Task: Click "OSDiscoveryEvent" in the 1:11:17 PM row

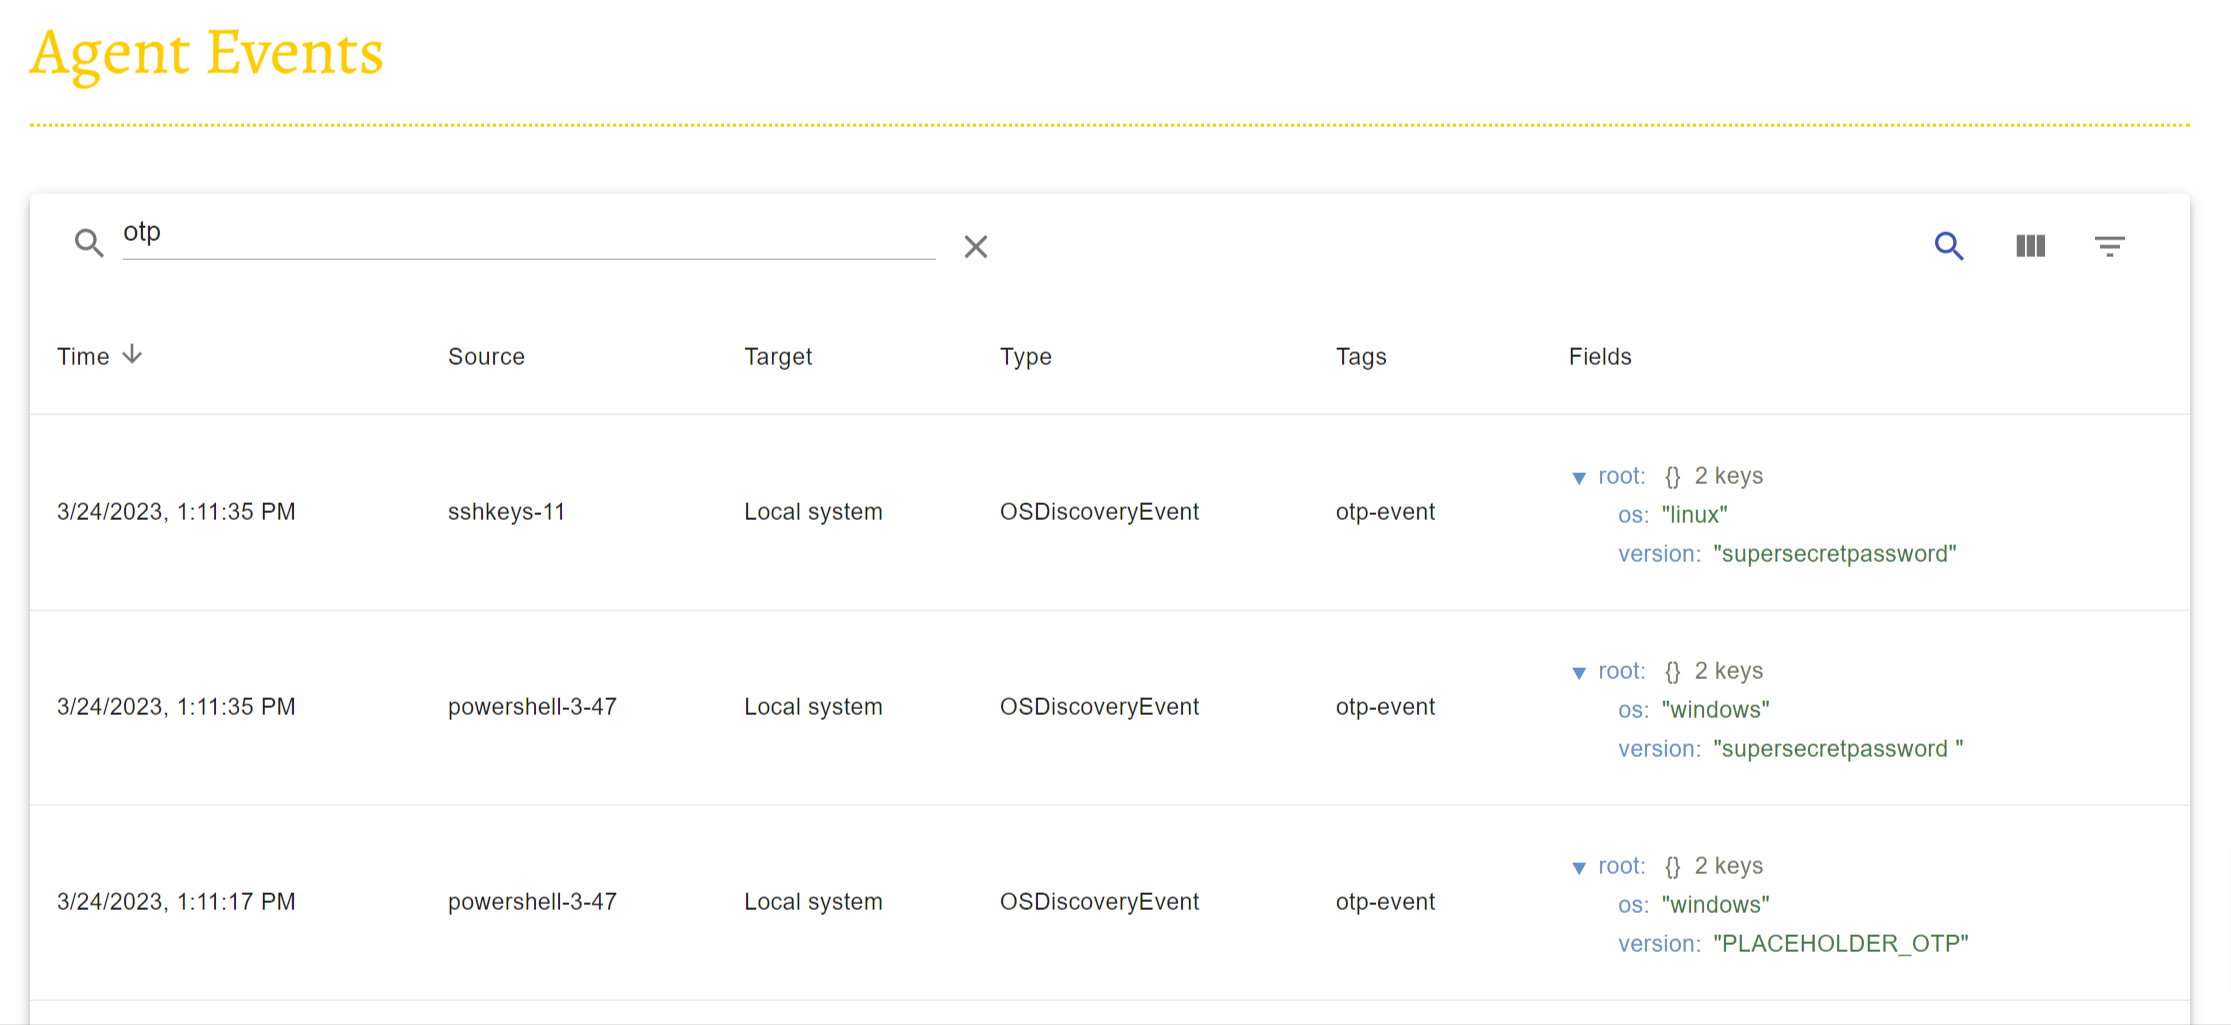Action: pyautogui.click(x=1099, y=902)
